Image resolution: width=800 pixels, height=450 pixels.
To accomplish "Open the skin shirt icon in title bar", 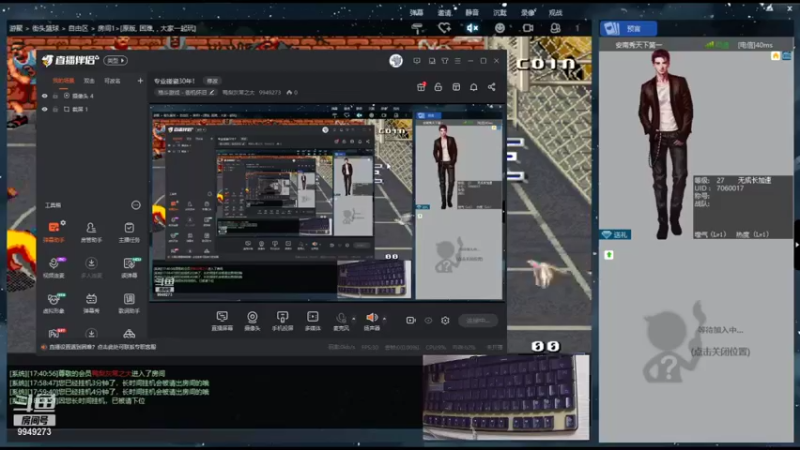I will pyautogui.click(x=445, y=61).
